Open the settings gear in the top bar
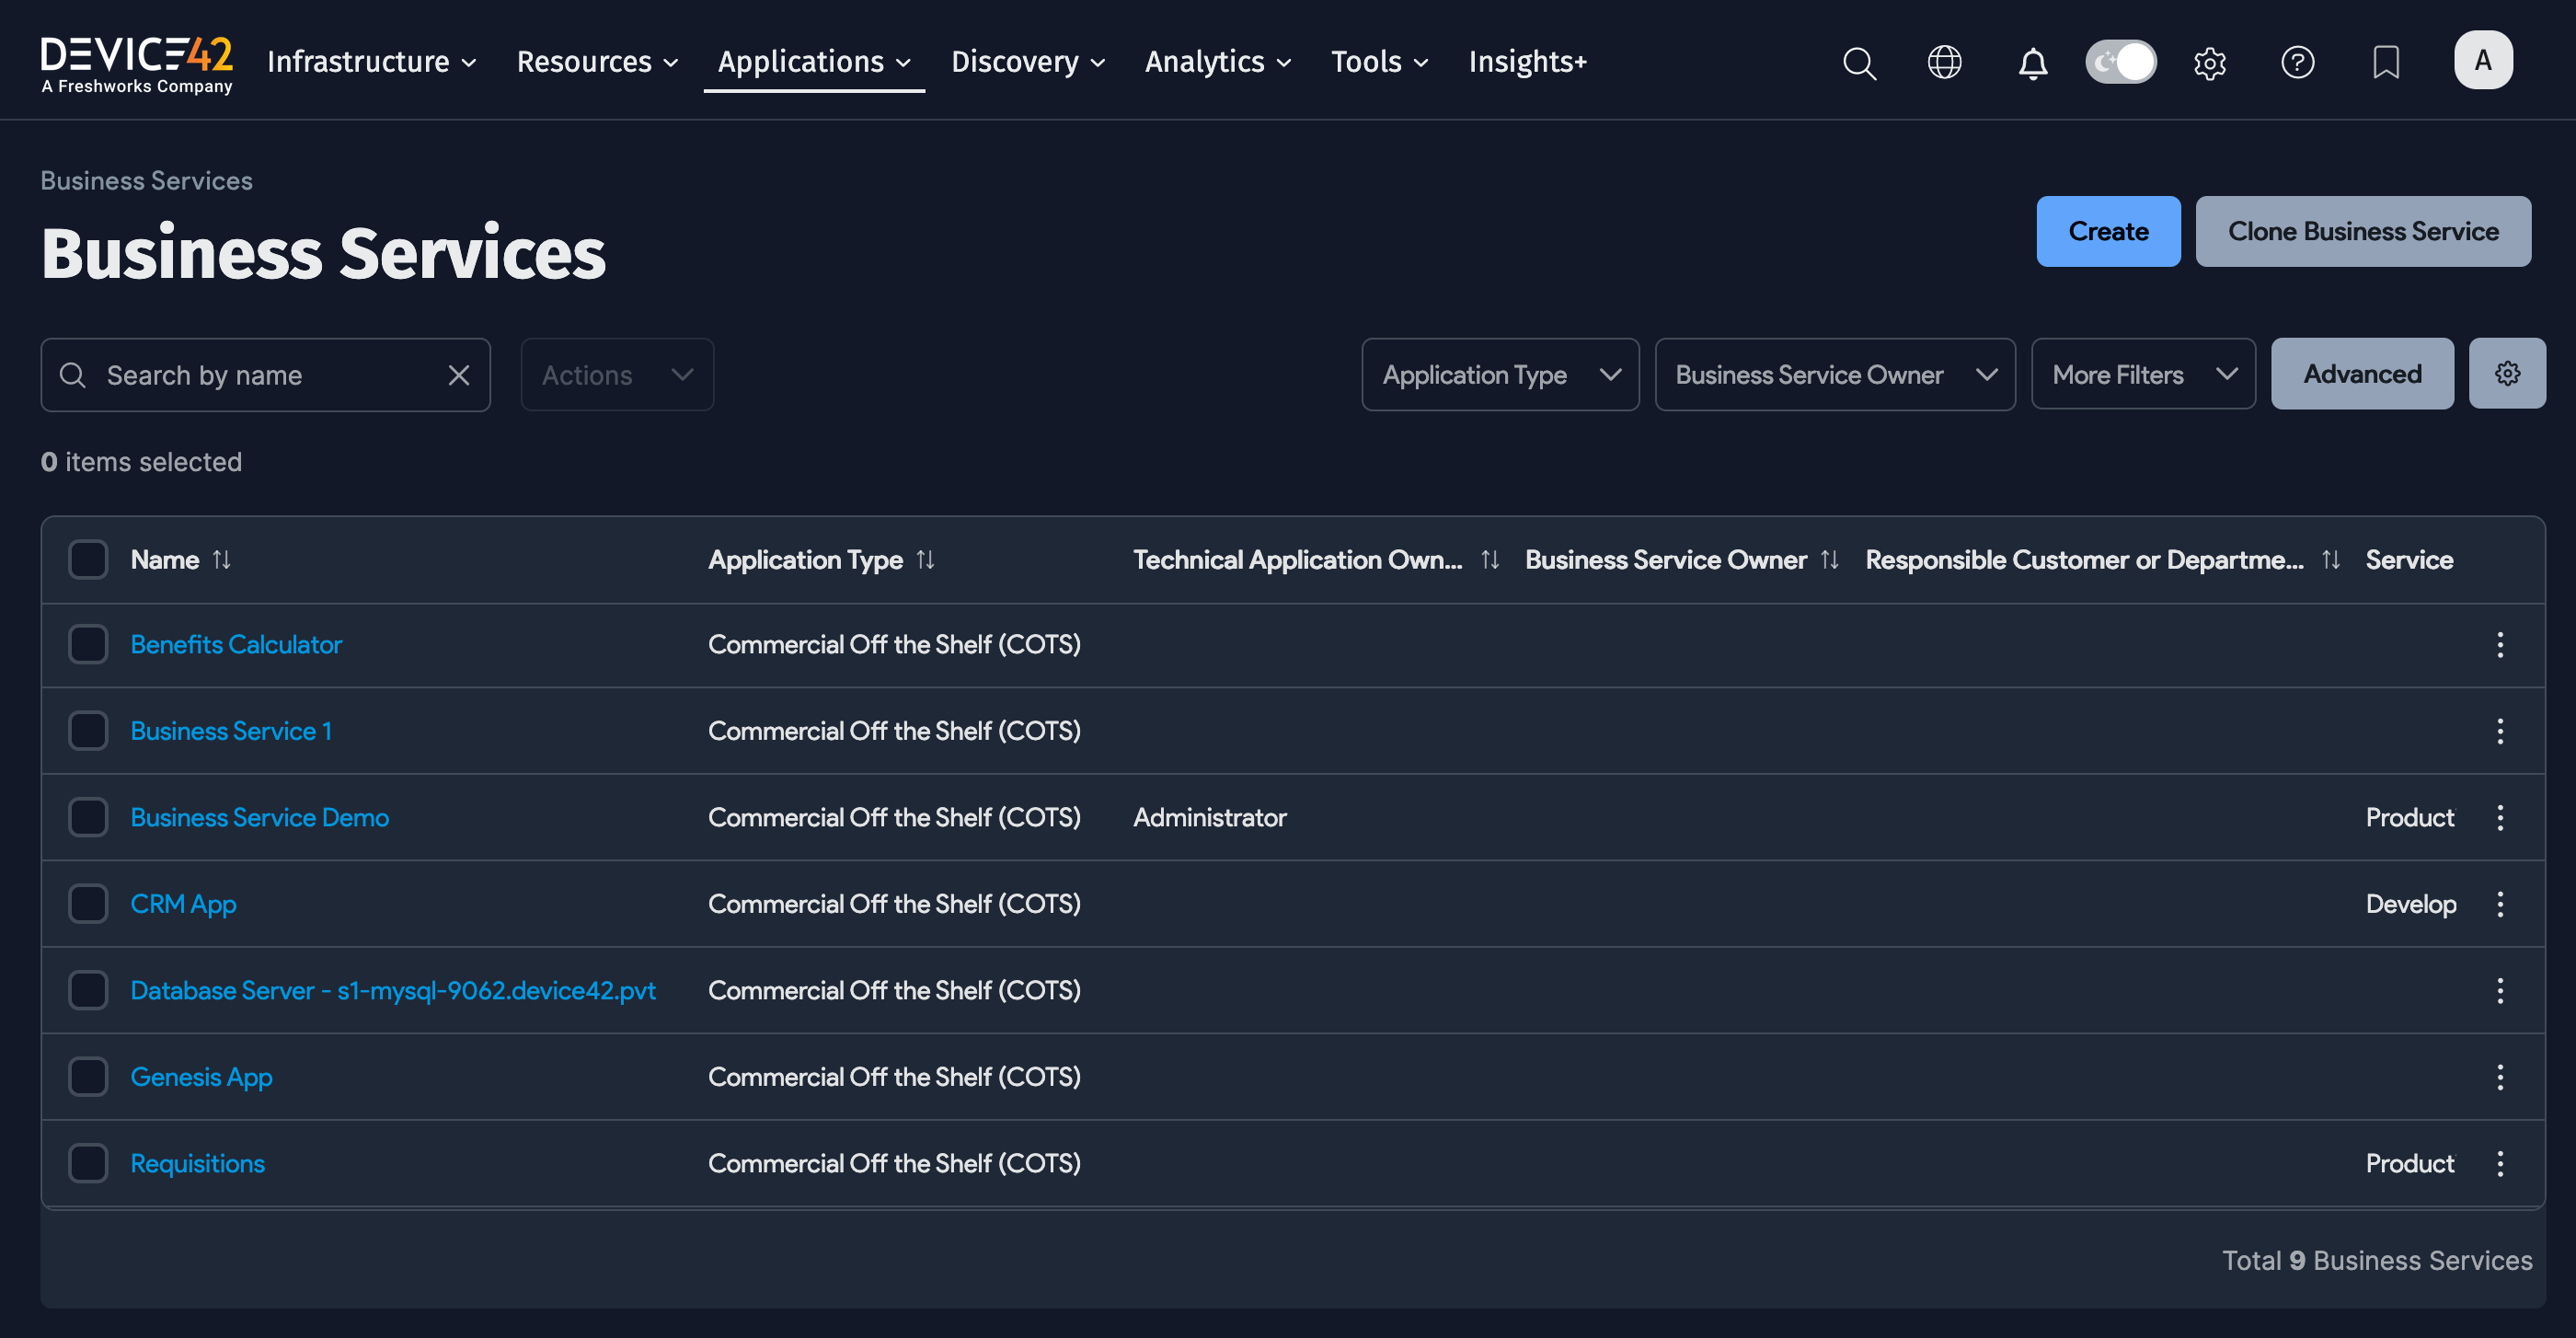 pyautogui.click(x=2210, y=62)
